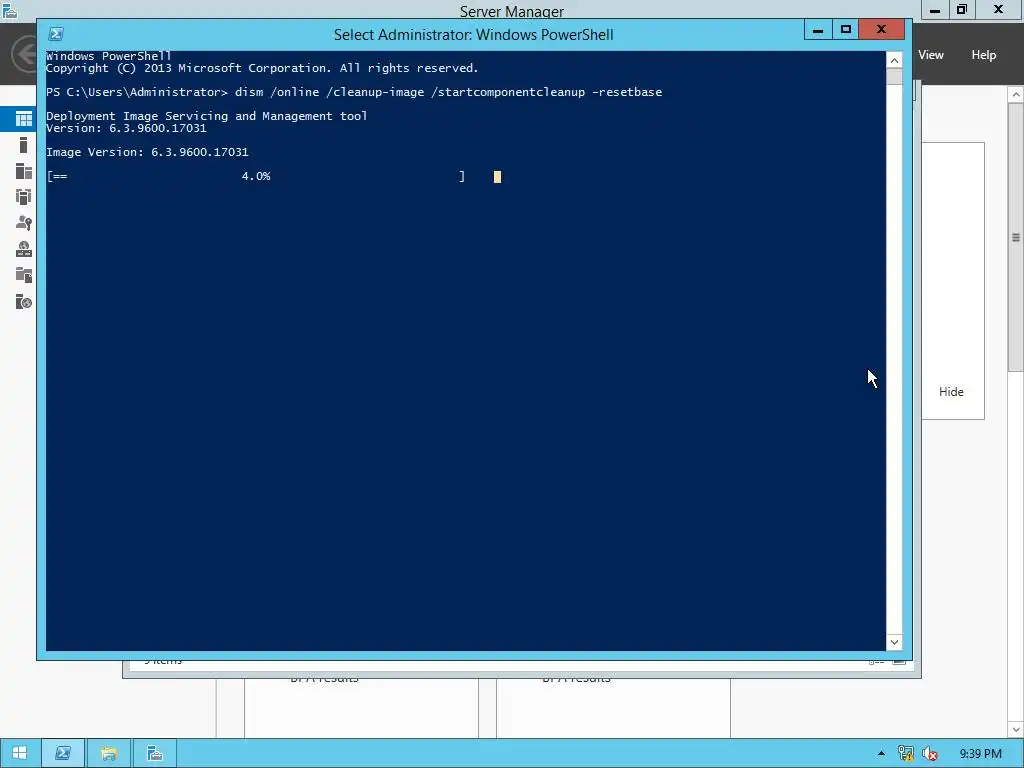Click Server Manager scrollbar up arrow
The width and height of the screenshot is (1024, 768).
1016,95
